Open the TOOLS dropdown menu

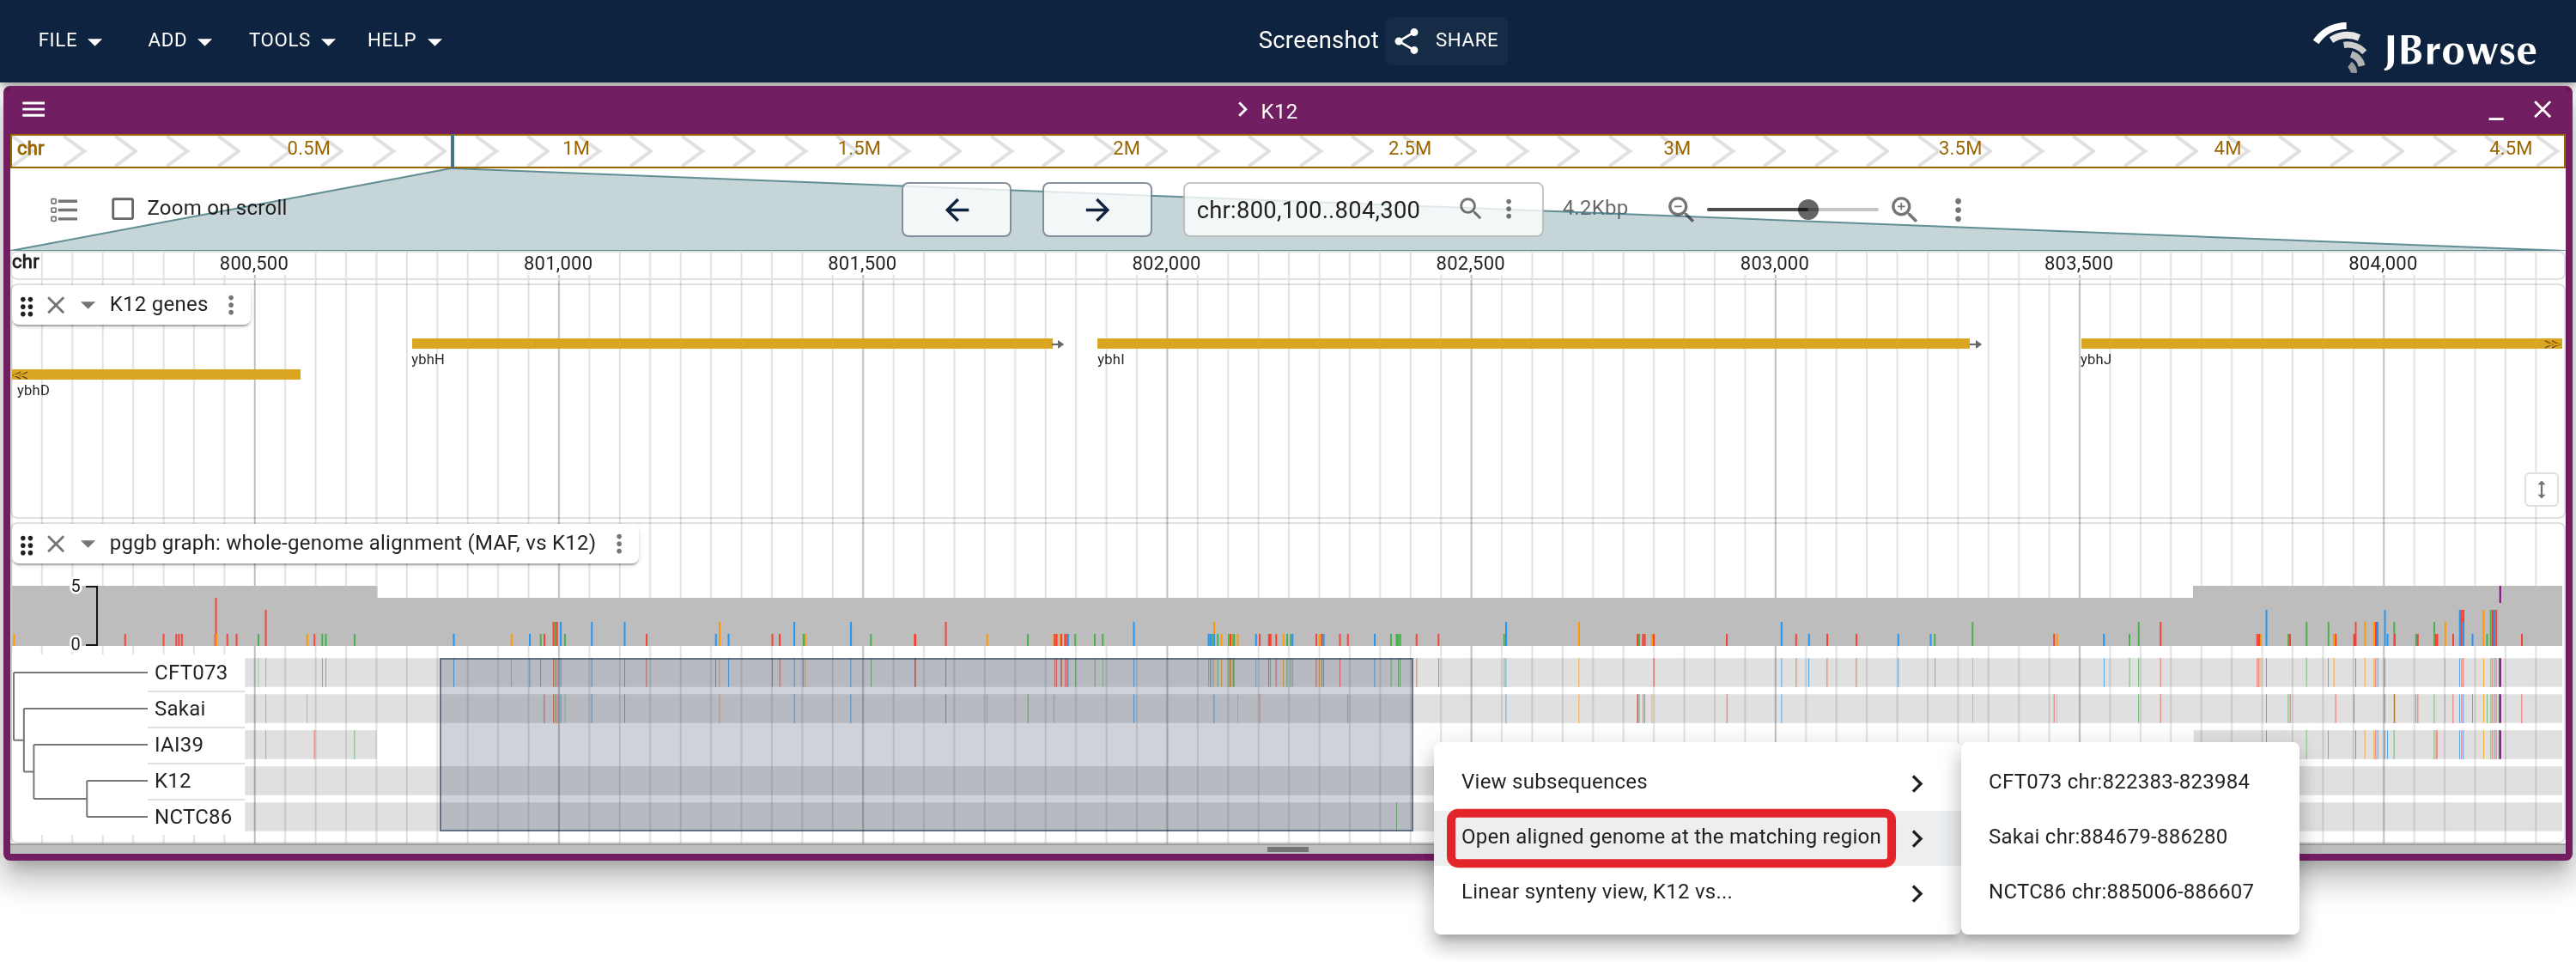click(291, 40)
